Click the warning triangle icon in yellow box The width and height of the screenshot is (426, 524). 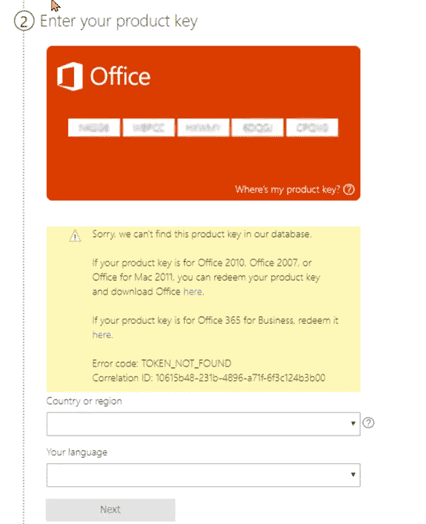[x=75, y=236]
